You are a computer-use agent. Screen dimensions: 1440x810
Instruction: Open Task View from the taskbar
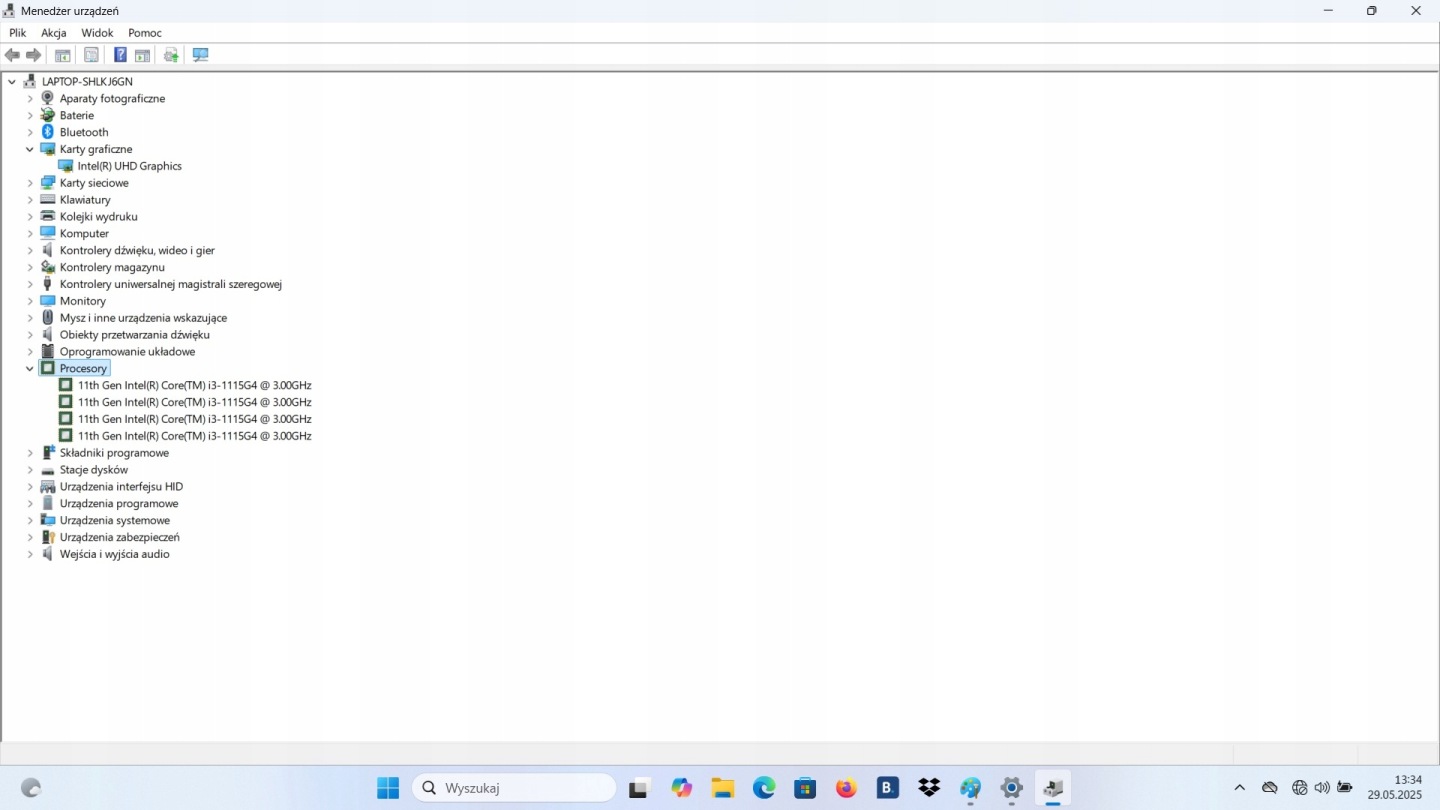pyautogui.click(x=639, y=788)
